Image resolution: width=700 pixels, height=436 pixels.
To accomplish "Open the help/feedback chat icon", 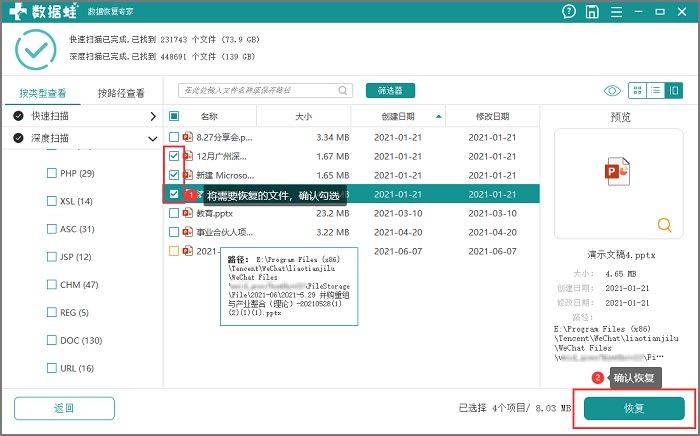I will 569,11.
